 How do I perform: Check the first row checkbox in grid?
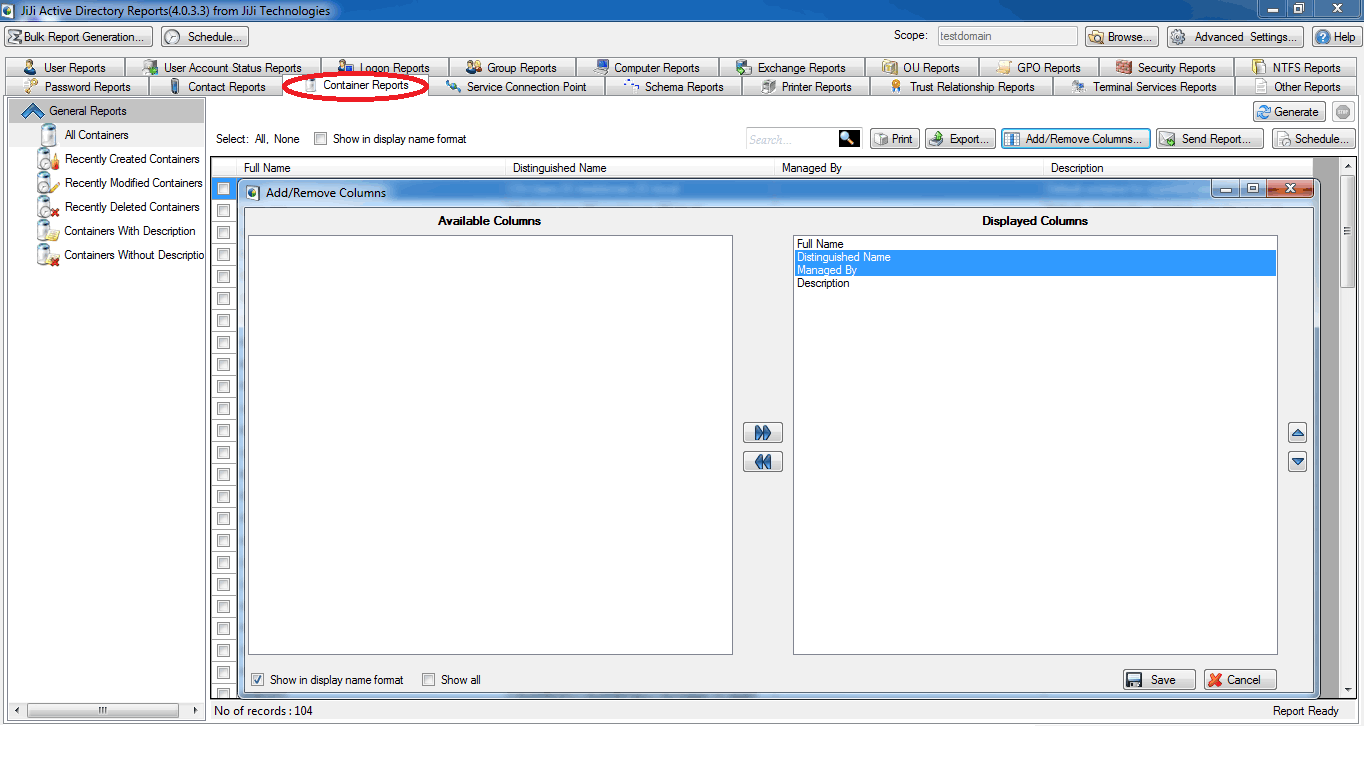[x=224, y=188]
